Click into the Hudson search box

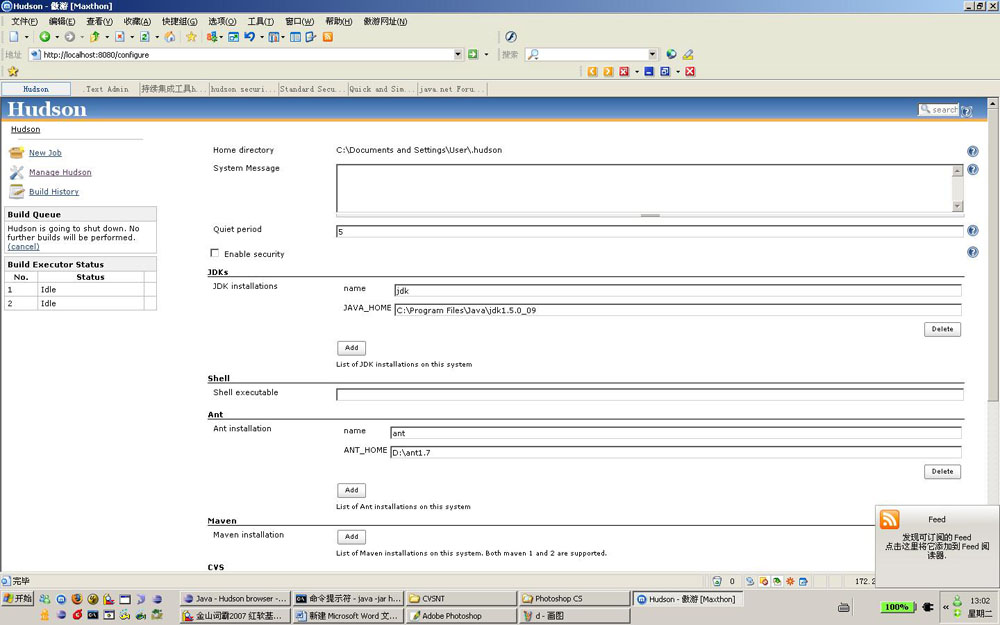pyautogui.click(x=938, y=110)
